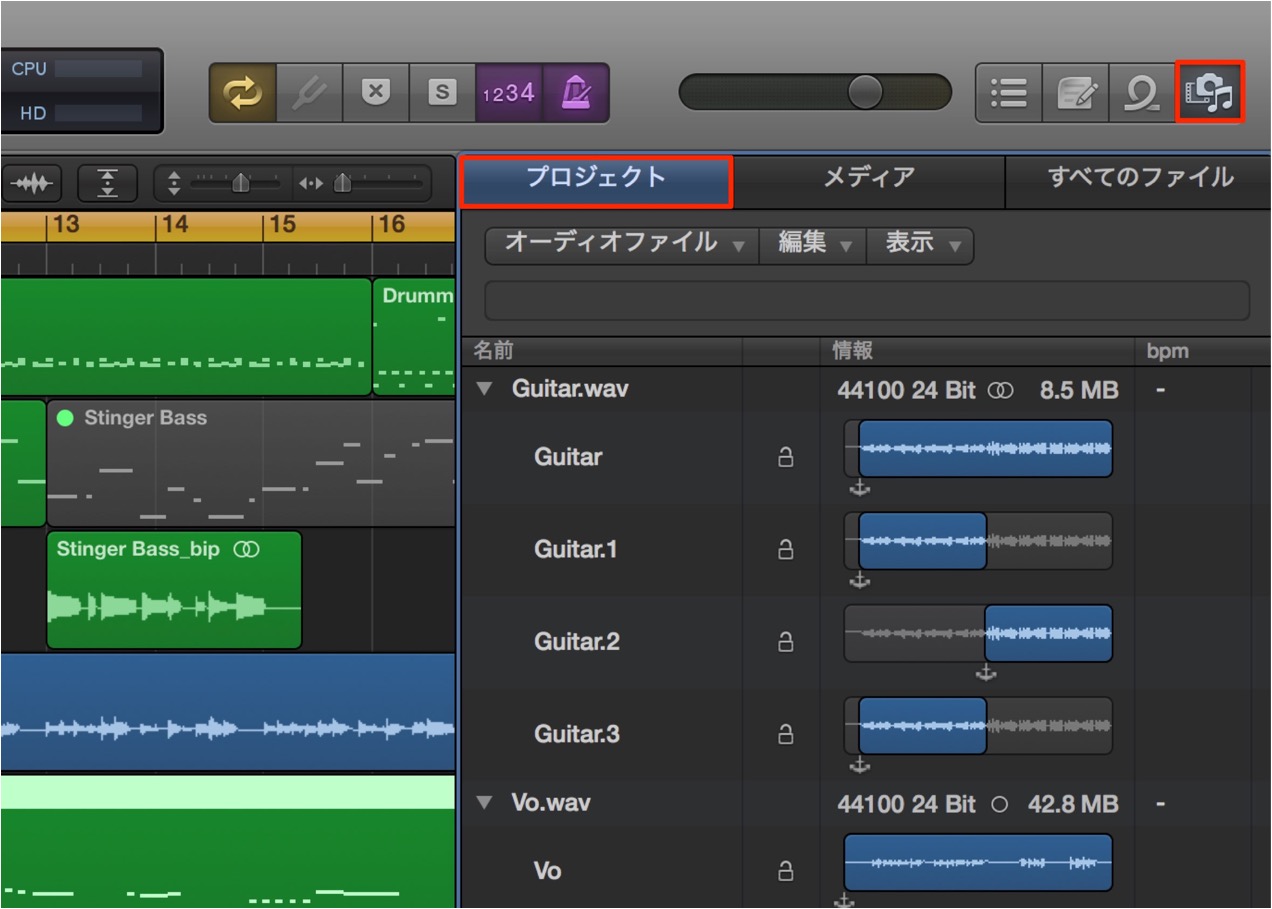The height and width of the screenshot is (909, 1272).
Task: Open the 編集 dropdown menu
Action: click(814, 244)
